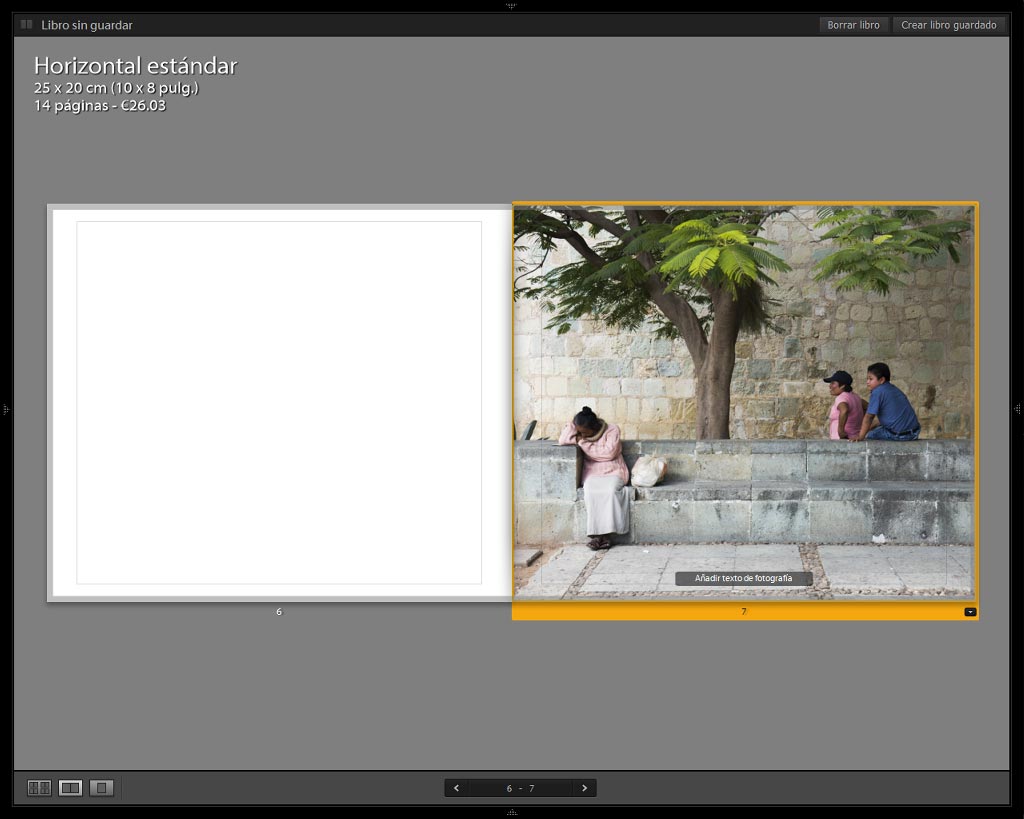Screen dimensions: 1024x819
Task: Click Borrar libro button
Action: click(854, 25)
